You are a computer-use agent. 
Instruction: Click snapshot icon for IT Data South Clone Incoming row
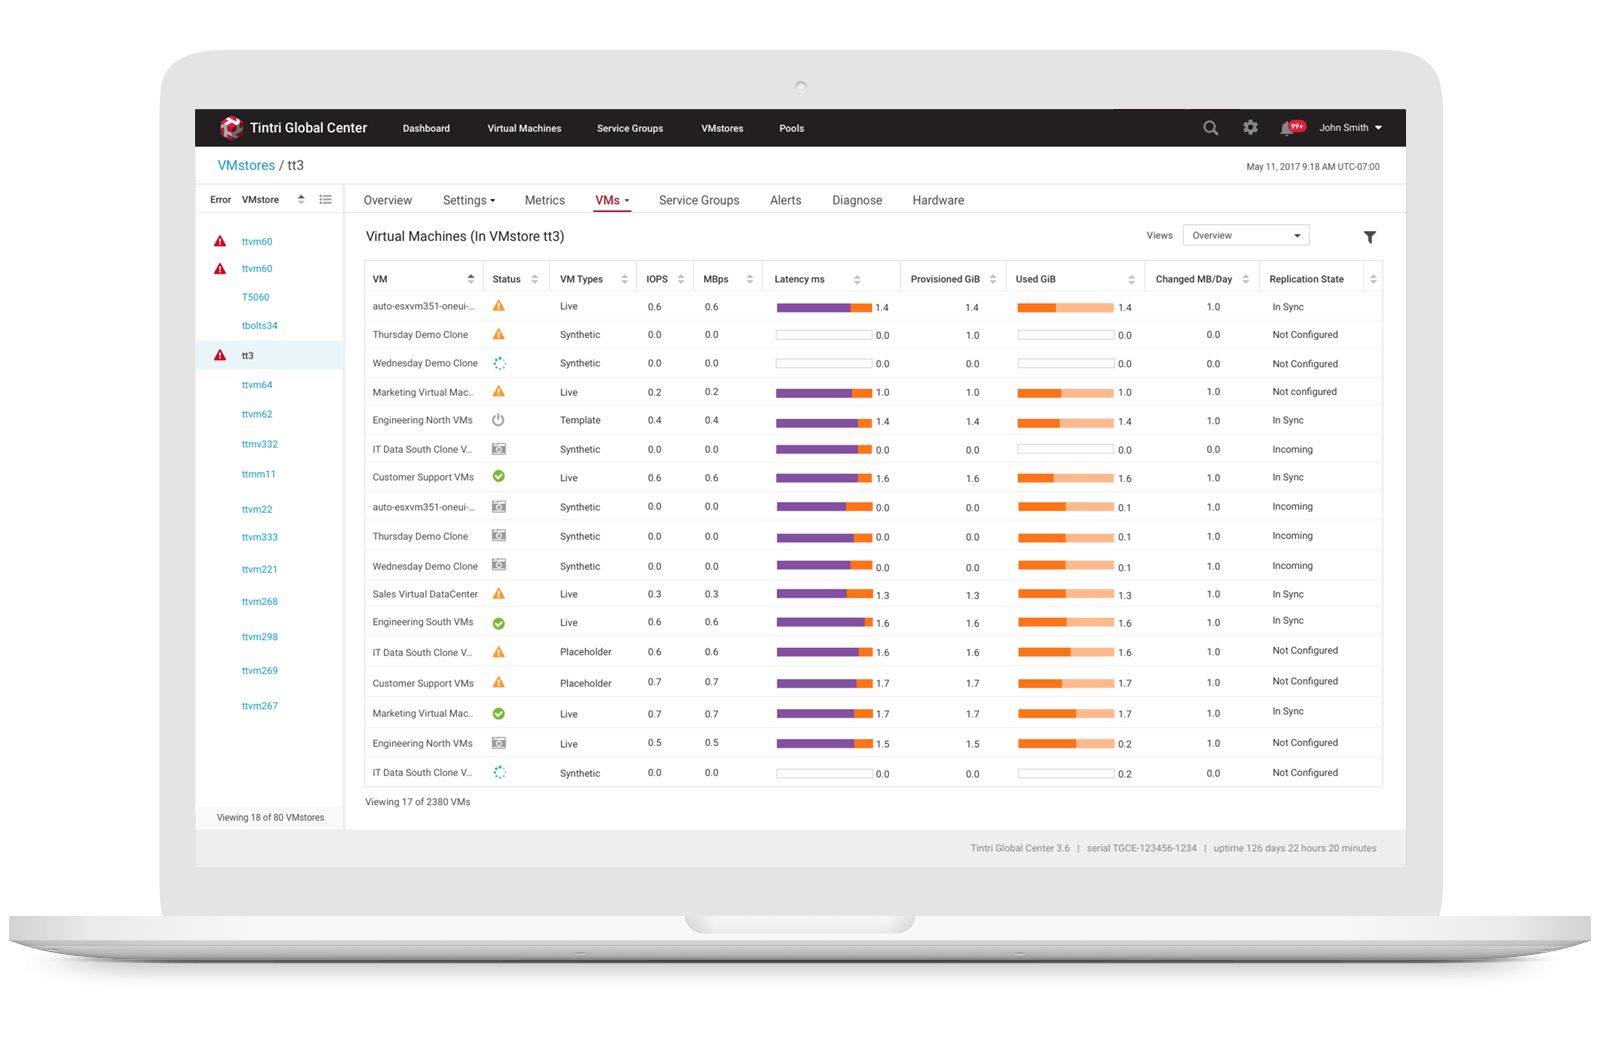pos(499,449)
